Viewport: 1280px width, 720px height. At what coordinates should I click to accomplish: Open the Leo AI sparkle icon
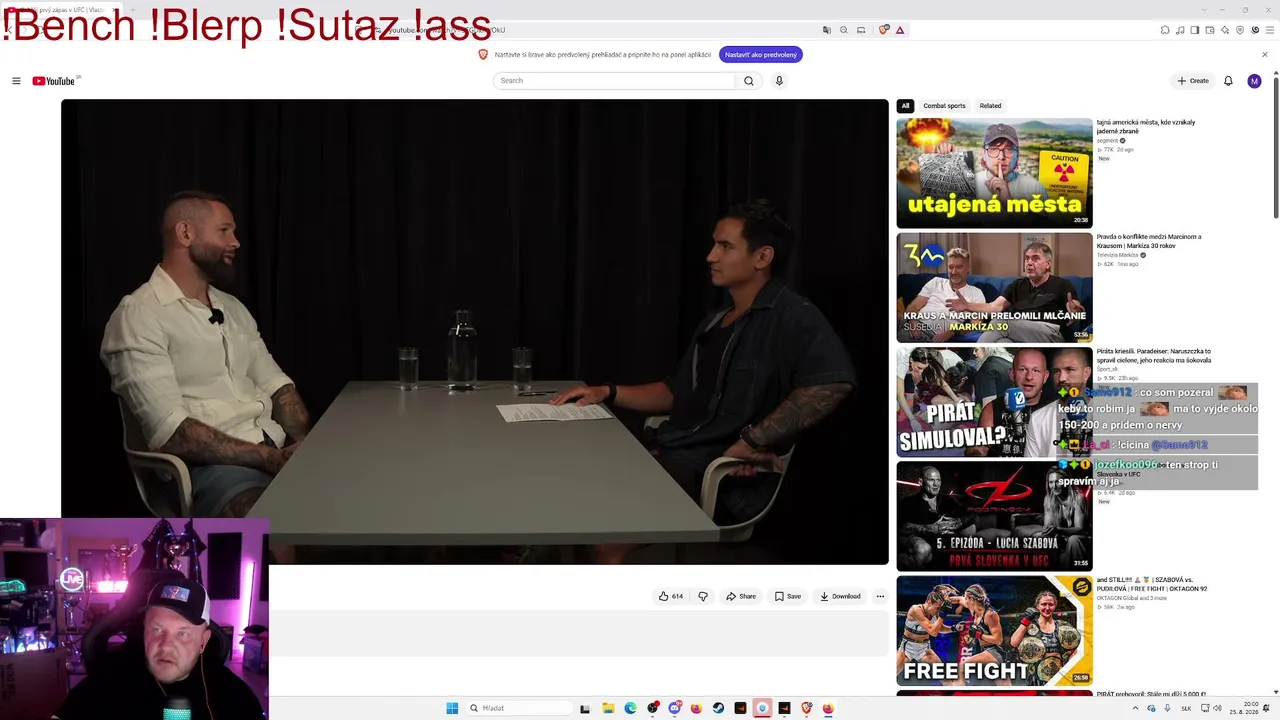point(1225,30)
